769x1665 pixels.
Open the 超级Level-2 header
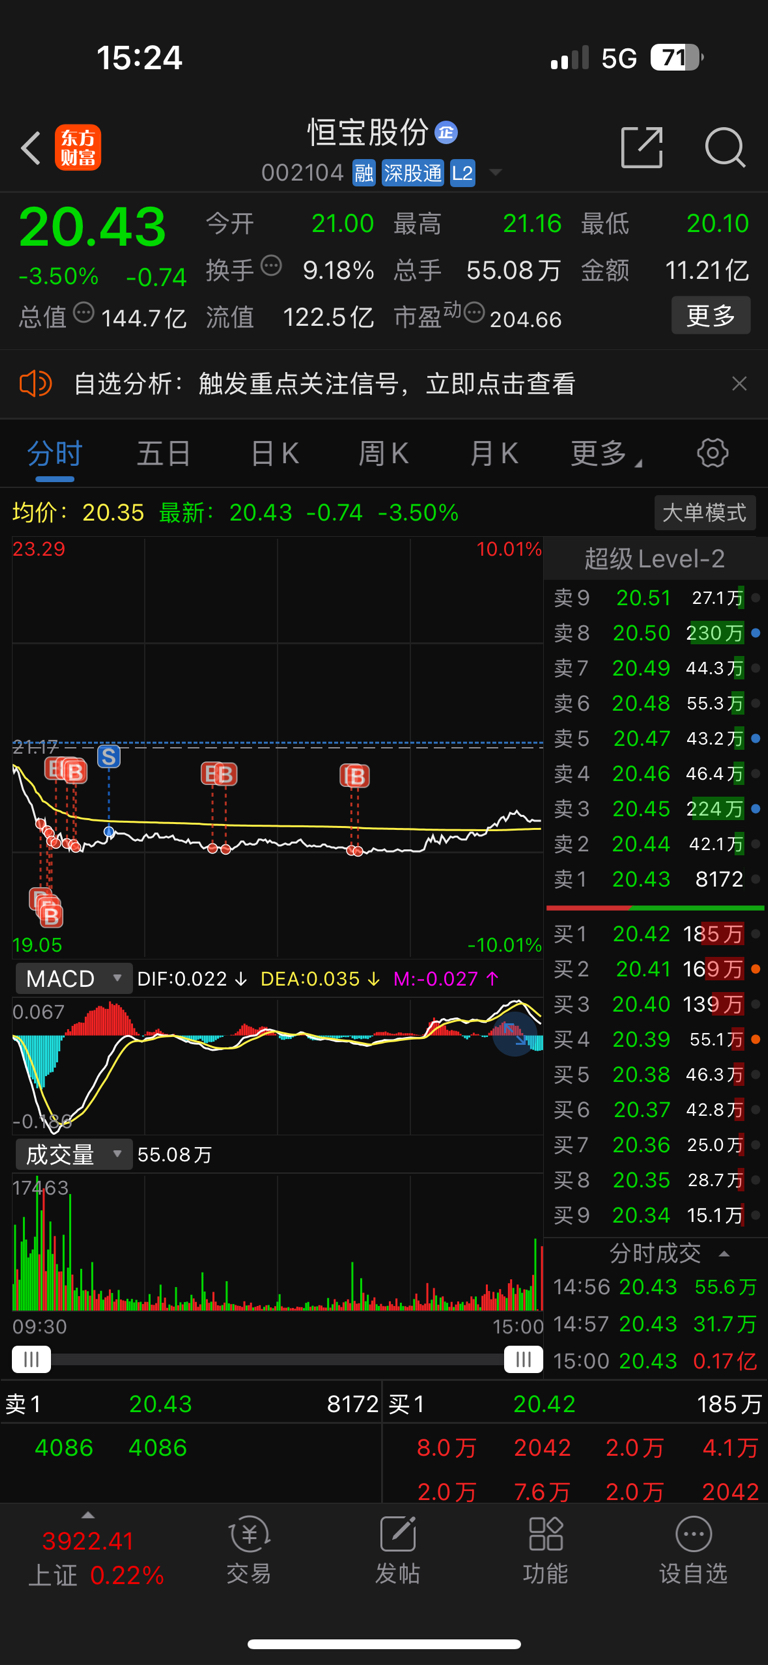[x=655, y=559]
